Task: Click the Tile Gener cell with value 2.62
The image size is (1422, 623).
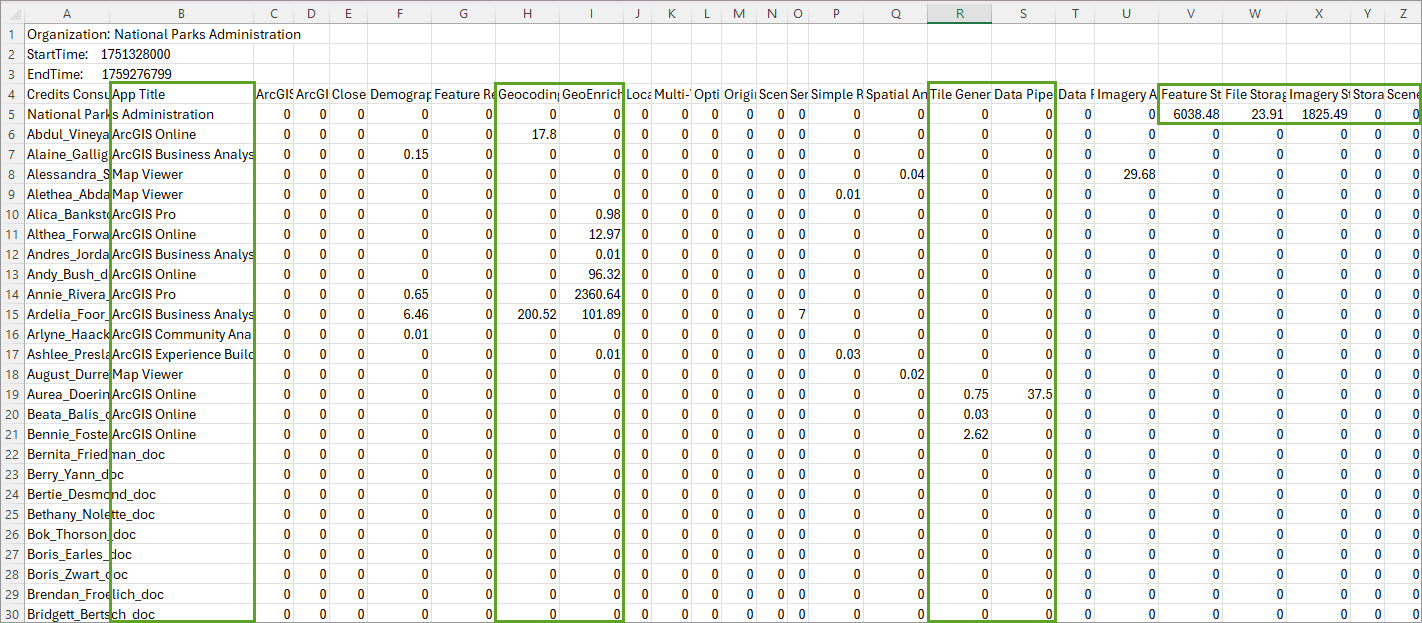Action: tap(959, 434)
